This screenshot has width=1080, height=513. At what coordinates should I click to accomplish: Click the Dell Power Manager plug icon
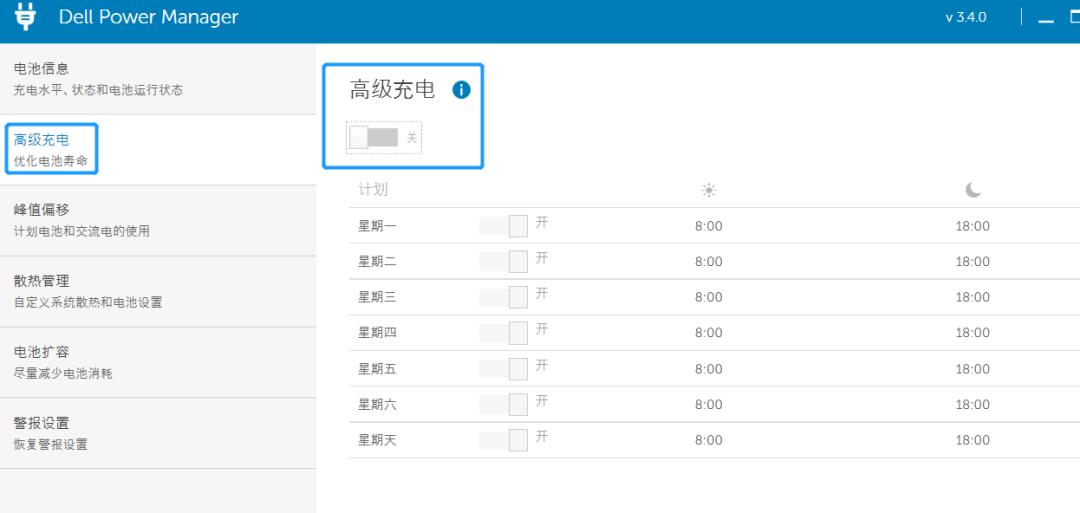click(25, 17)
